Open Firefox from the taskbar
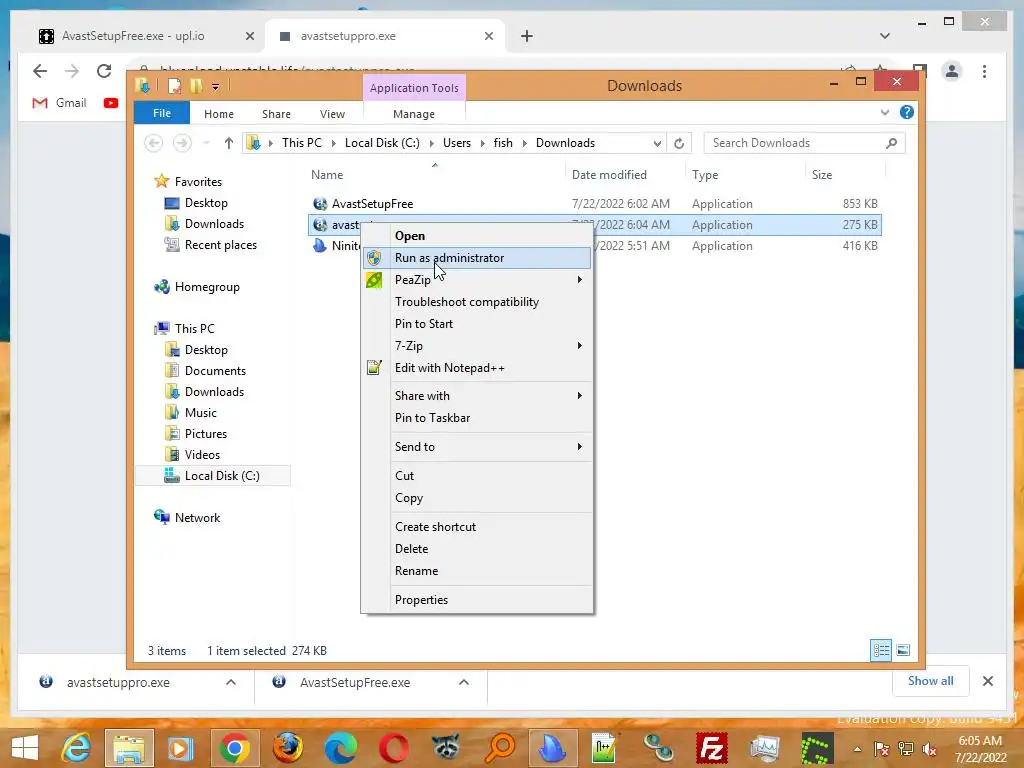Screen dimensions: 1024x768 287,748
